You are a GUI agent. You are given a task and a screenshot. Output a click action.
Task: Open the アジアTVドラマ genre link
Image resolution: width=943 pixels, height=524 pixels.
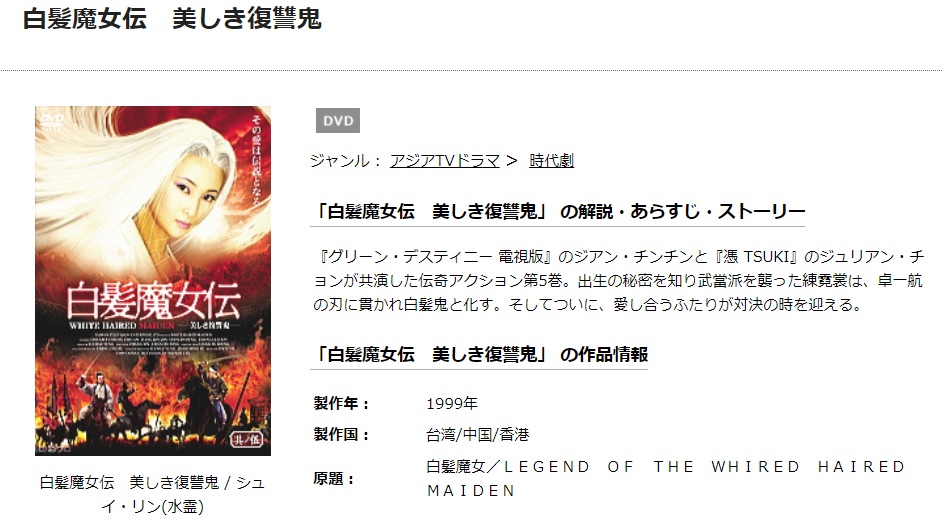point(445,161)
